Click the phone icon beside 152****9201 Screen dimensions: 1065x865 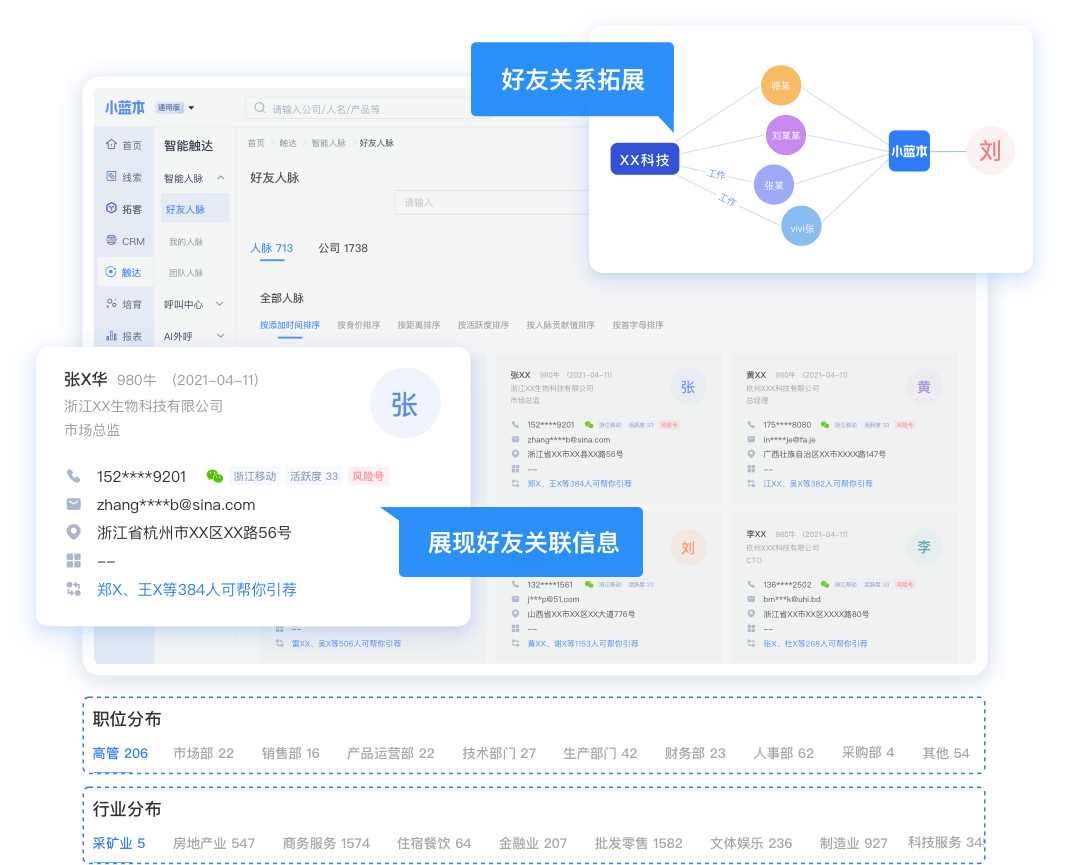[x=73, y=476]
